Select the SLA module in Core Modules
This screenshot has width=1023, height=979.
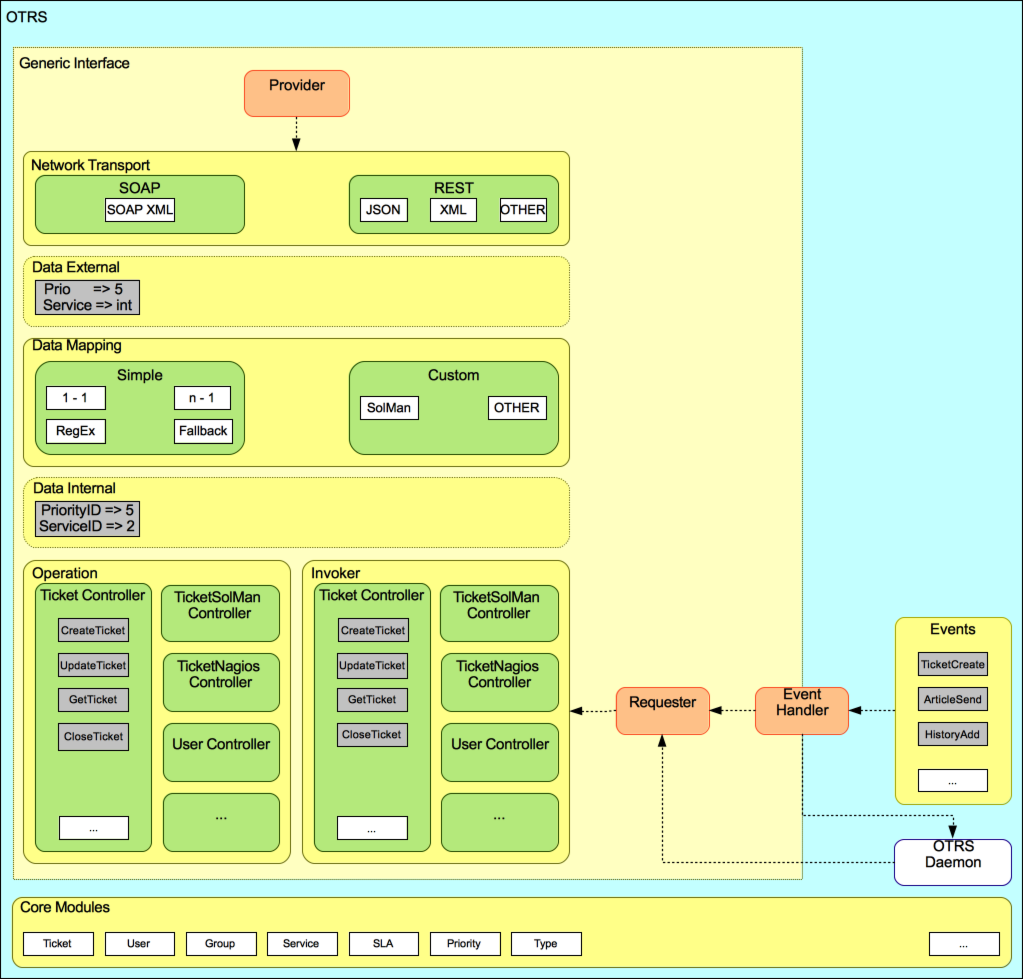(383, 943)
